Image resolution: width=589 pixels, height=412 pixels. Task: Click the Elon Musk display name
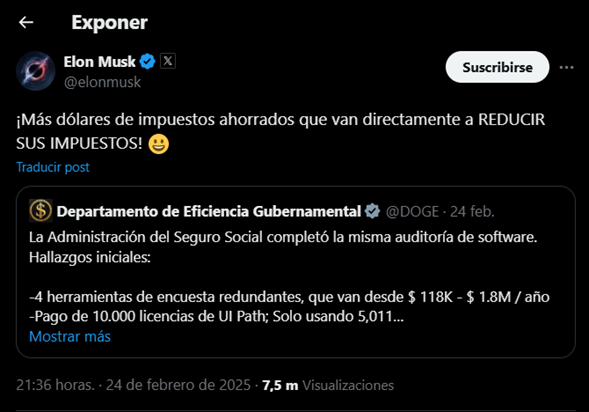99,62
